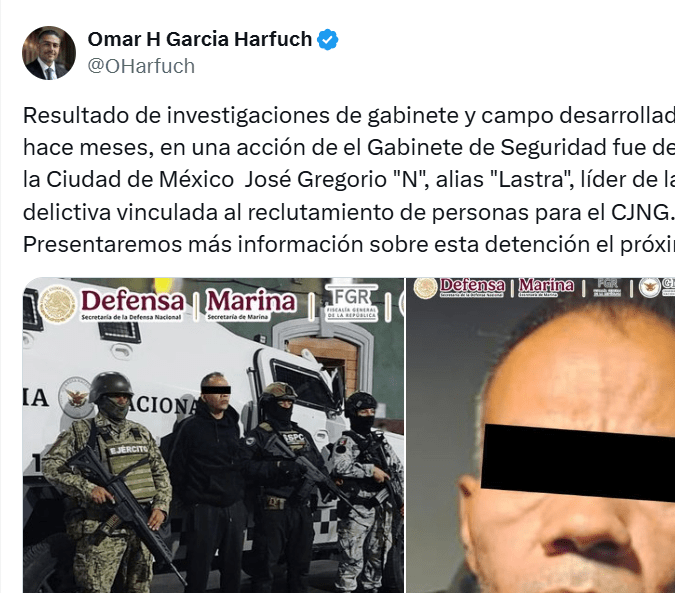Click the first line of the tweet text
This screenshot has width=675, height=593.
349,115
